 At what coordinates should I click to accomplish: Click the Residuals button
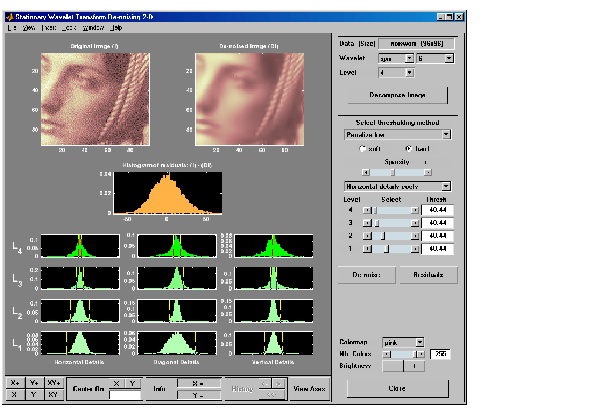point(429,275)
